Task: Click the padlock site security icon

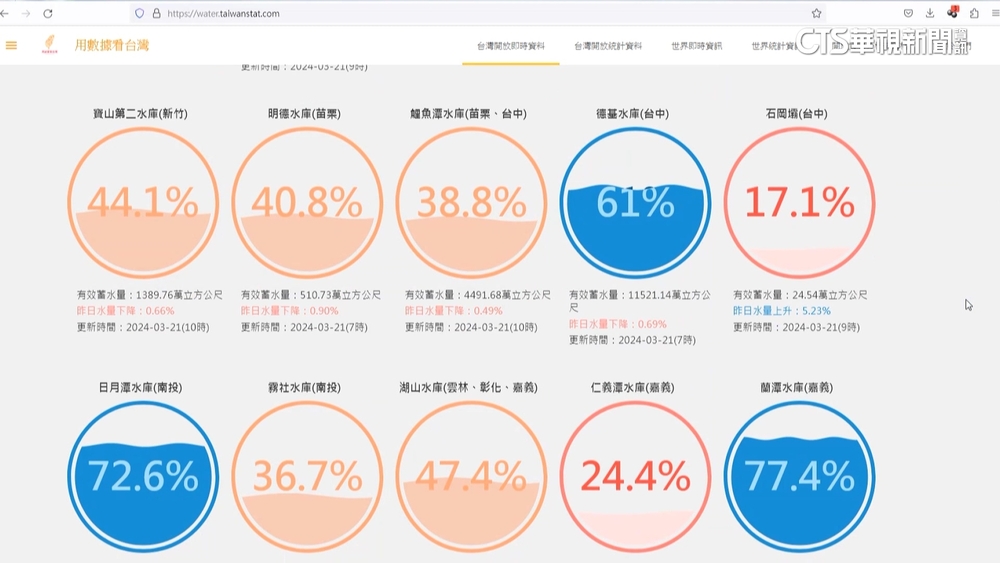Action: click(x=156, y=13)
